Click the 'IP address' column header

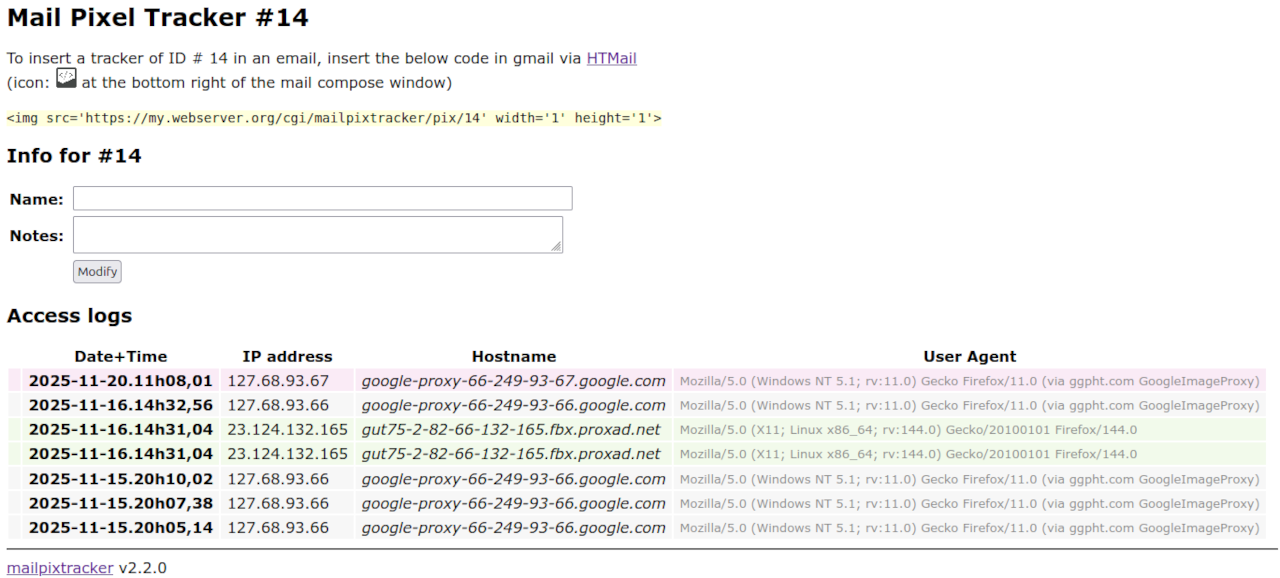tap(287, 356)
